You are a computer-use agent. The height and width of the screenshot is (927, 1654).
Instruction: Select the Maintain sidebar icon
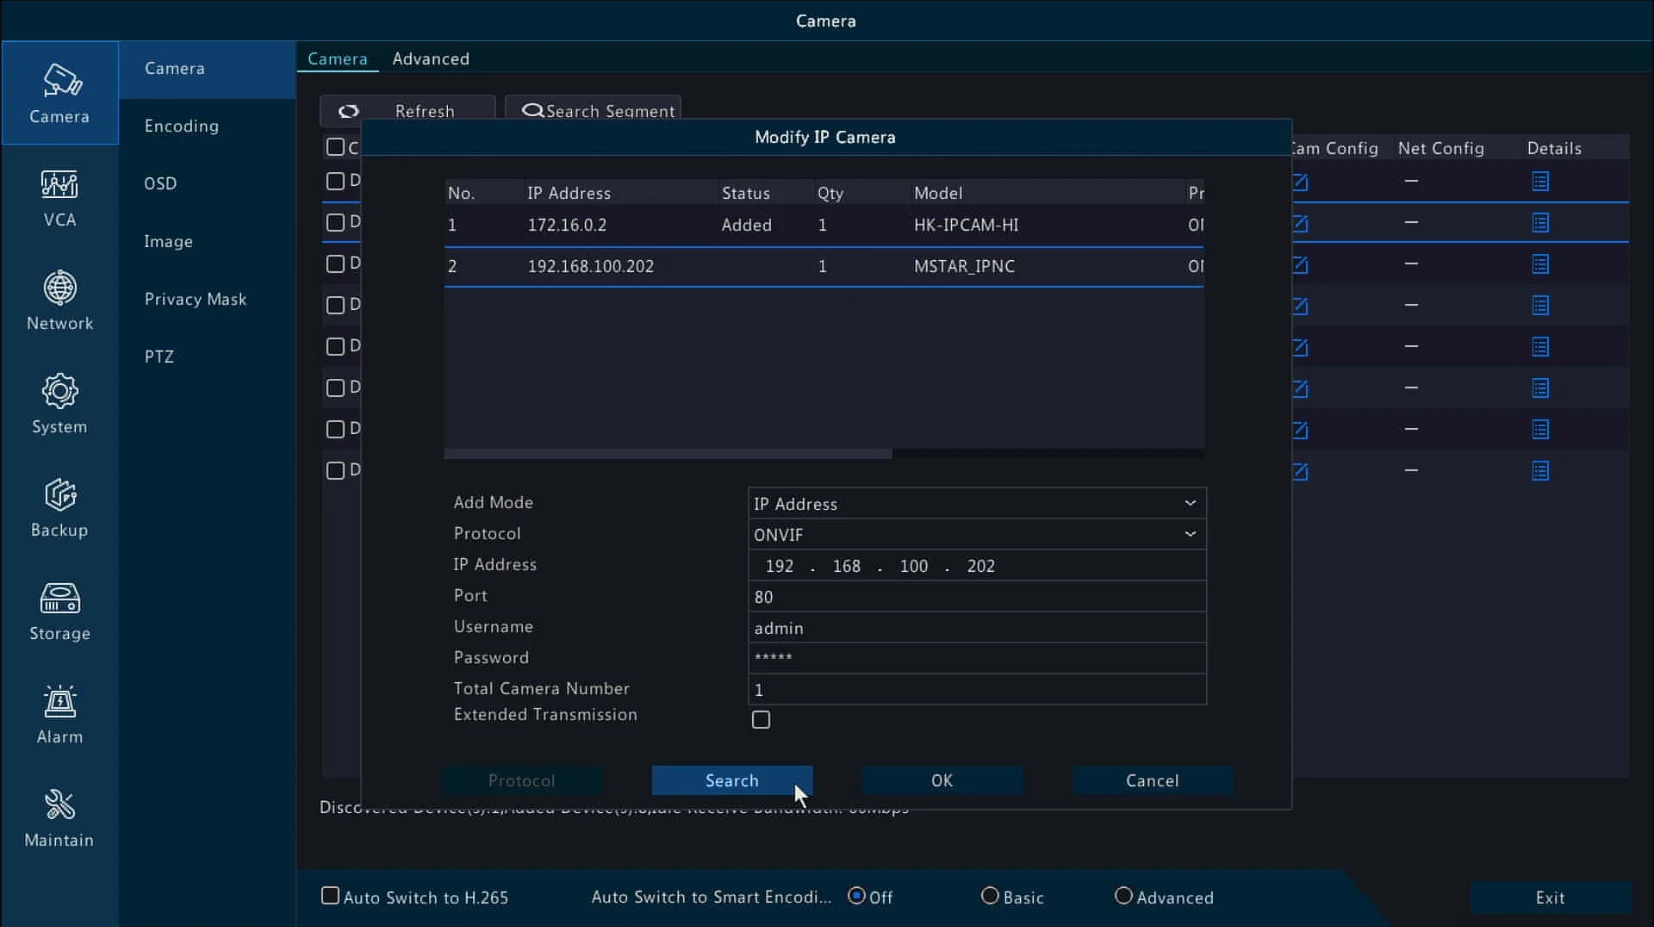pos(59,818)
